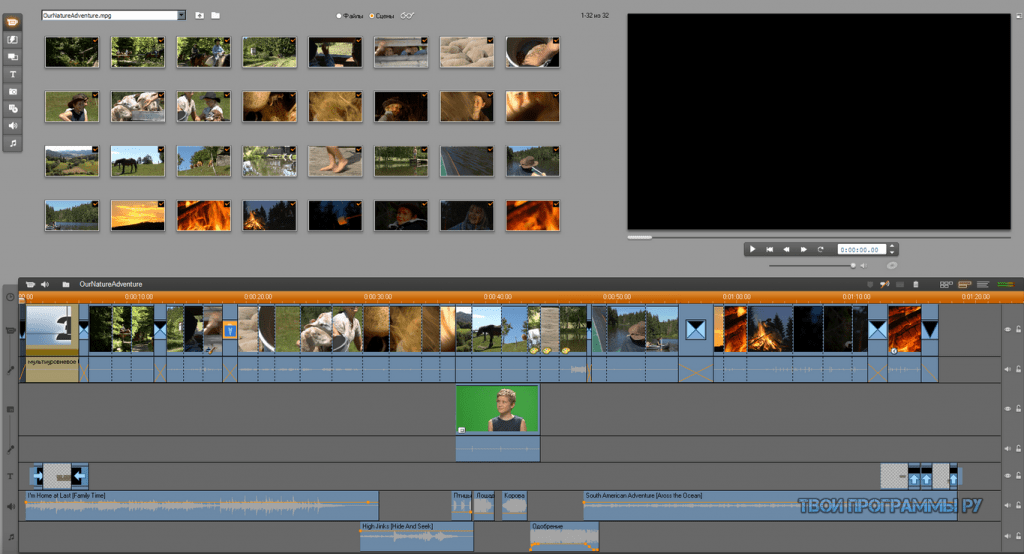This screenshot has width=1024, height=554.
Task: Switch to Storyboard view icon
Action: pos(946,284)
